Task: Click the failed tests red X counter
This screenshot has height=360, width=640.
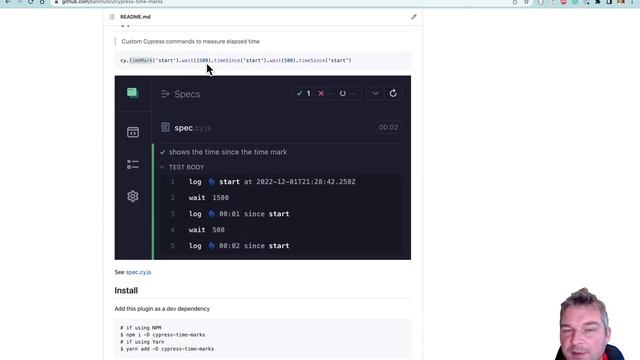Action: (325, 93)
